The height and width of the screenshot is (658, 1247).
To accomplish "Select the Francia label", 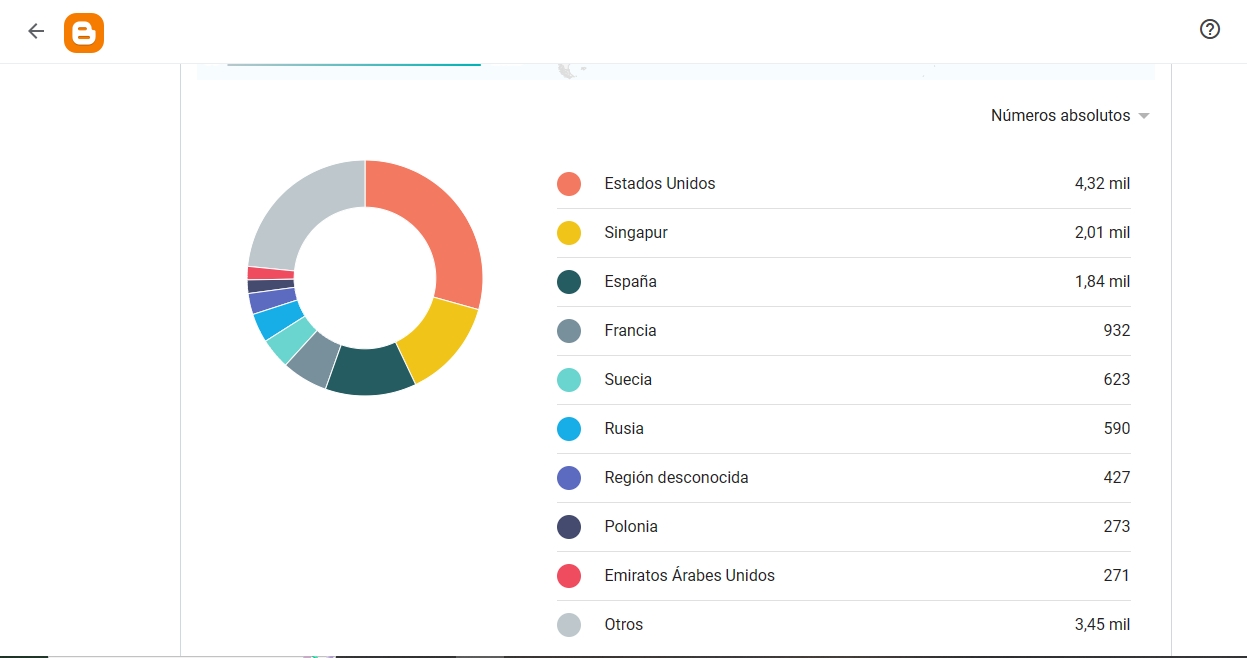I will (630, 331).
